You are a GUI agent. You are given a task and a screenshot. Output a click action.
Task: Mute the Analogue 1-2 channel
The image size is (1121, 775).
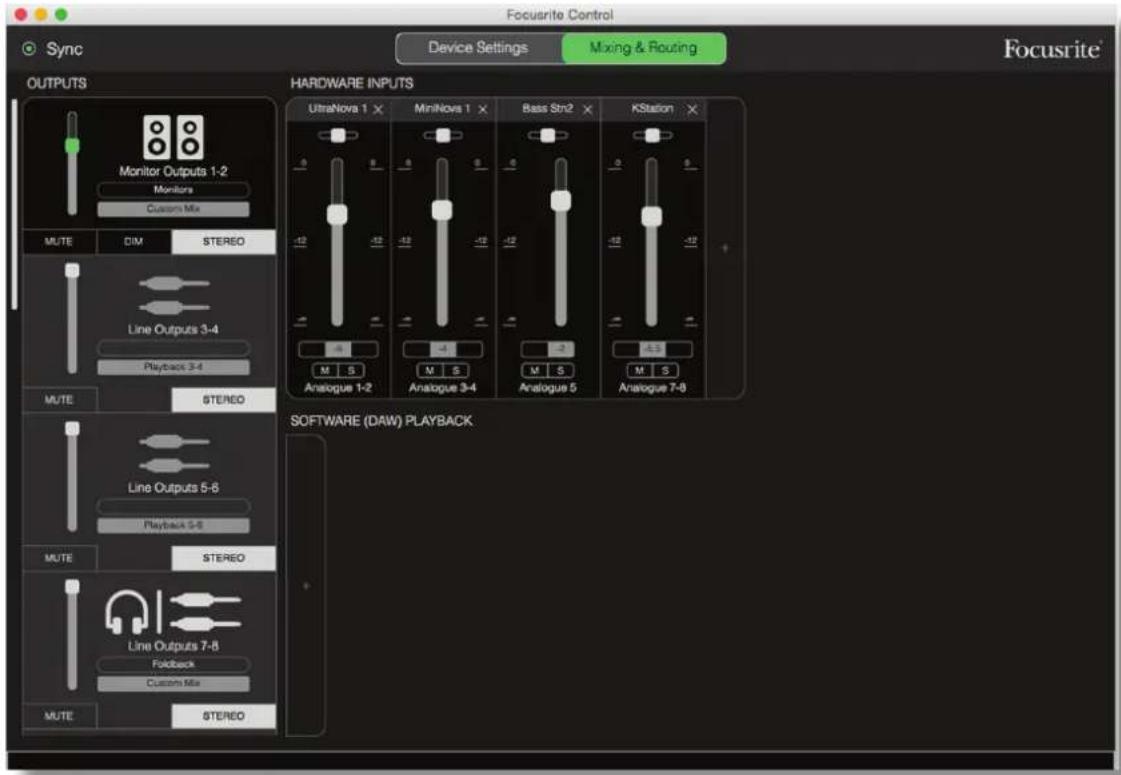click(325, 370)
